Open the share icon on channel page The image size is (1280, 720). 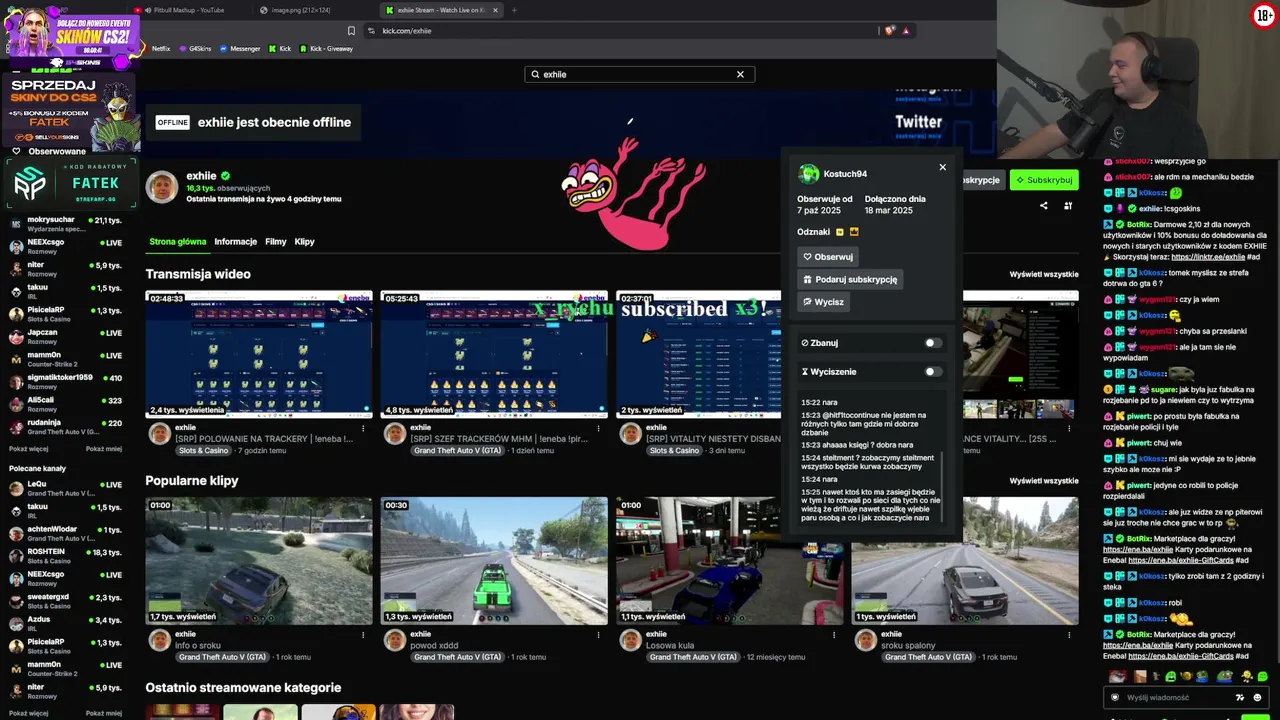[1043, 206]
